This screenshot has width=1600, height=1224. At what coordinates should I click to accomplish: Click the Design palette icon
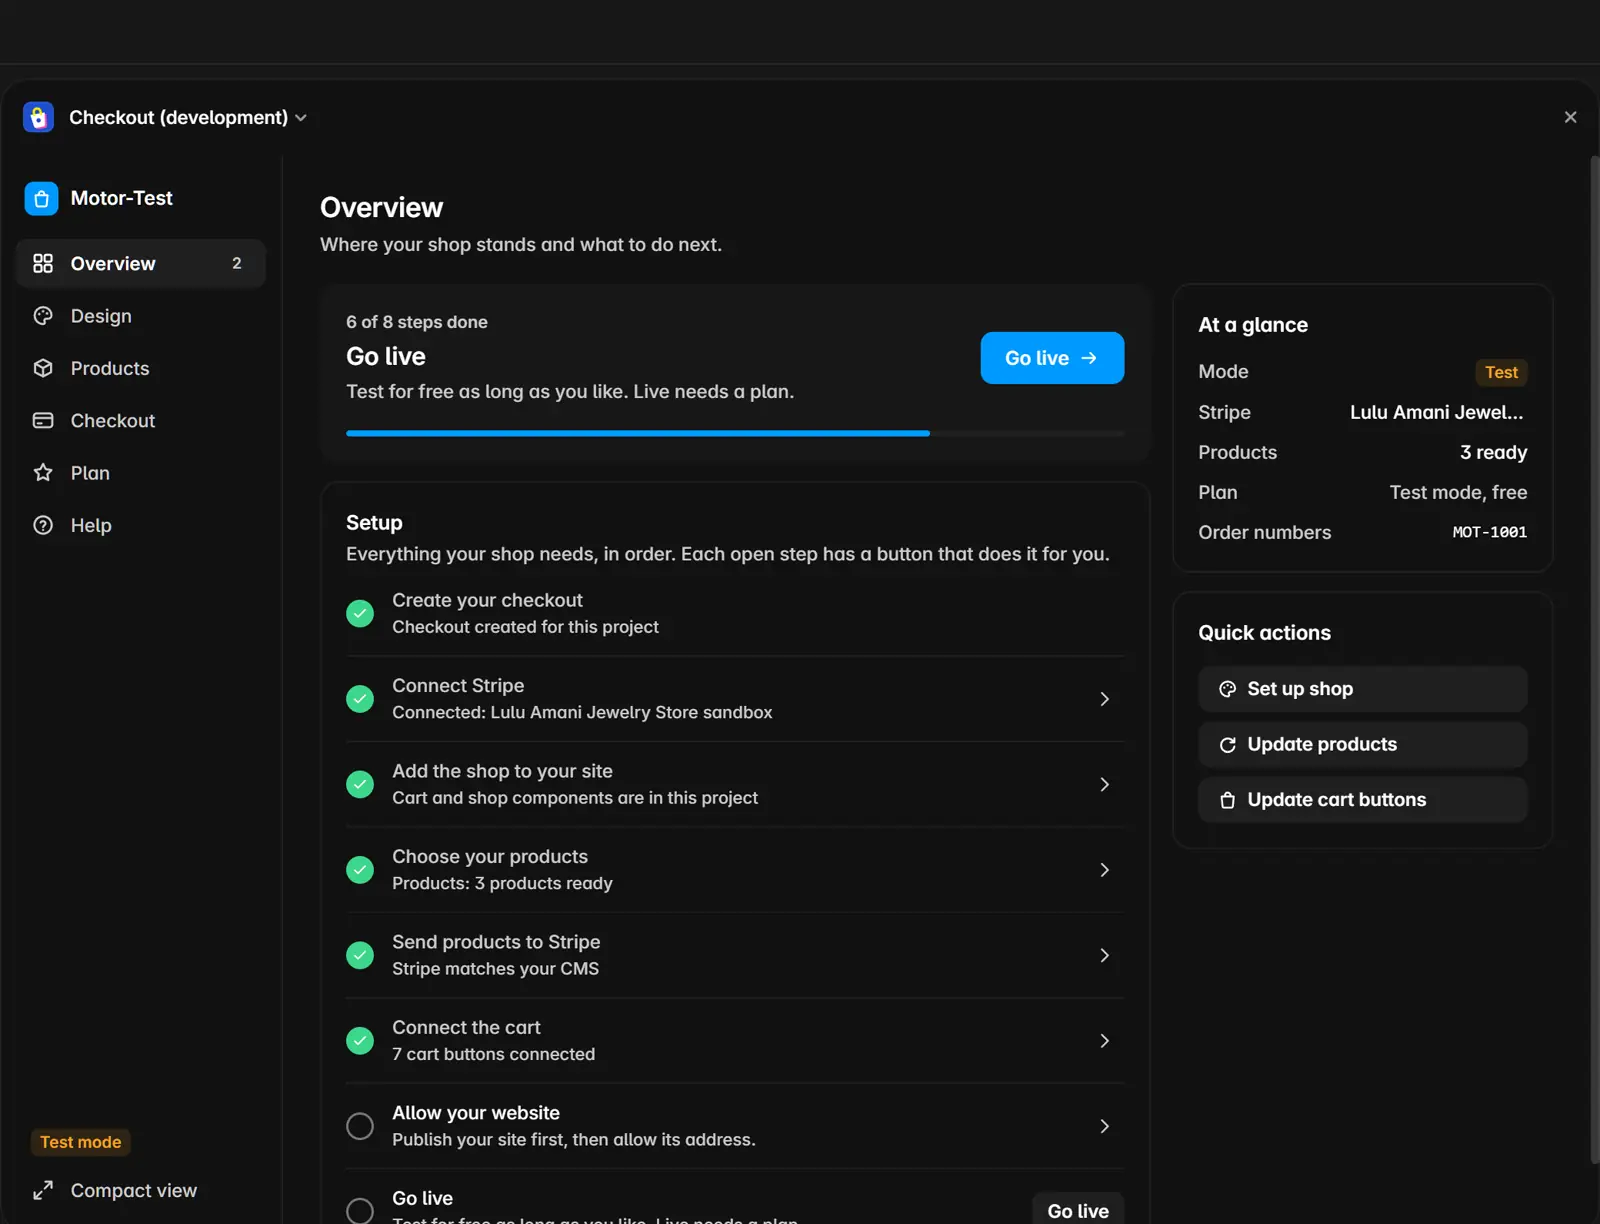[x=43, y=316]
